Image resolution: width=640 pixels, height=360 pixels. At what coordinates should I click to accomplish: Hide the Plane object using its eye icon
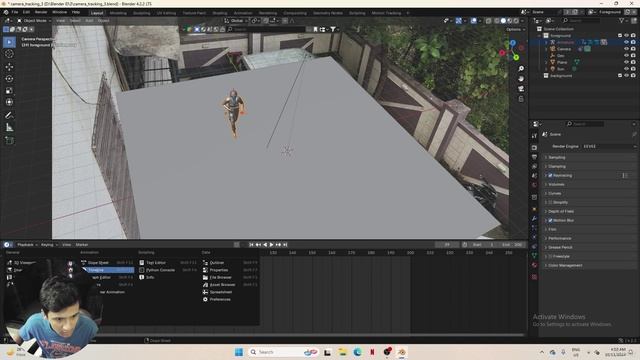coord(626,62)
